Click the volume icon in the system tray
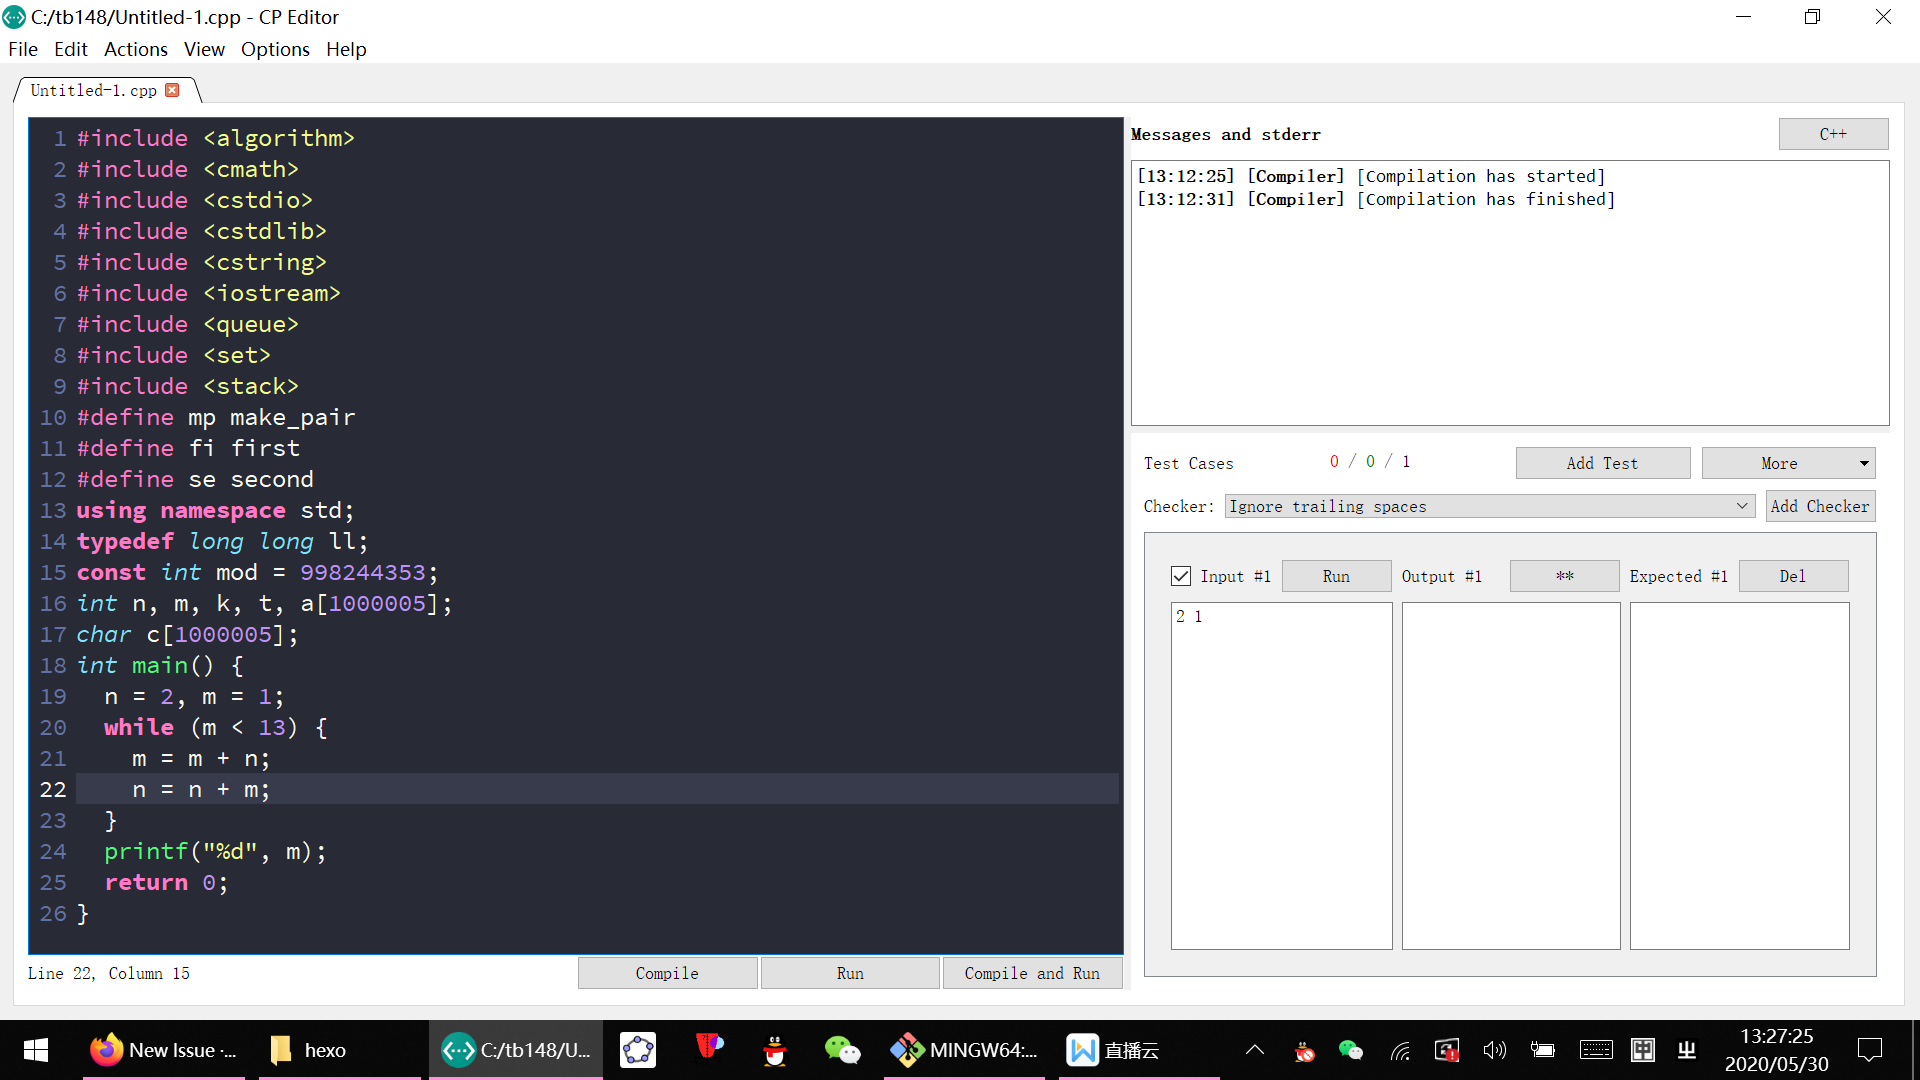1920x1080 pixels. 1494,1050
